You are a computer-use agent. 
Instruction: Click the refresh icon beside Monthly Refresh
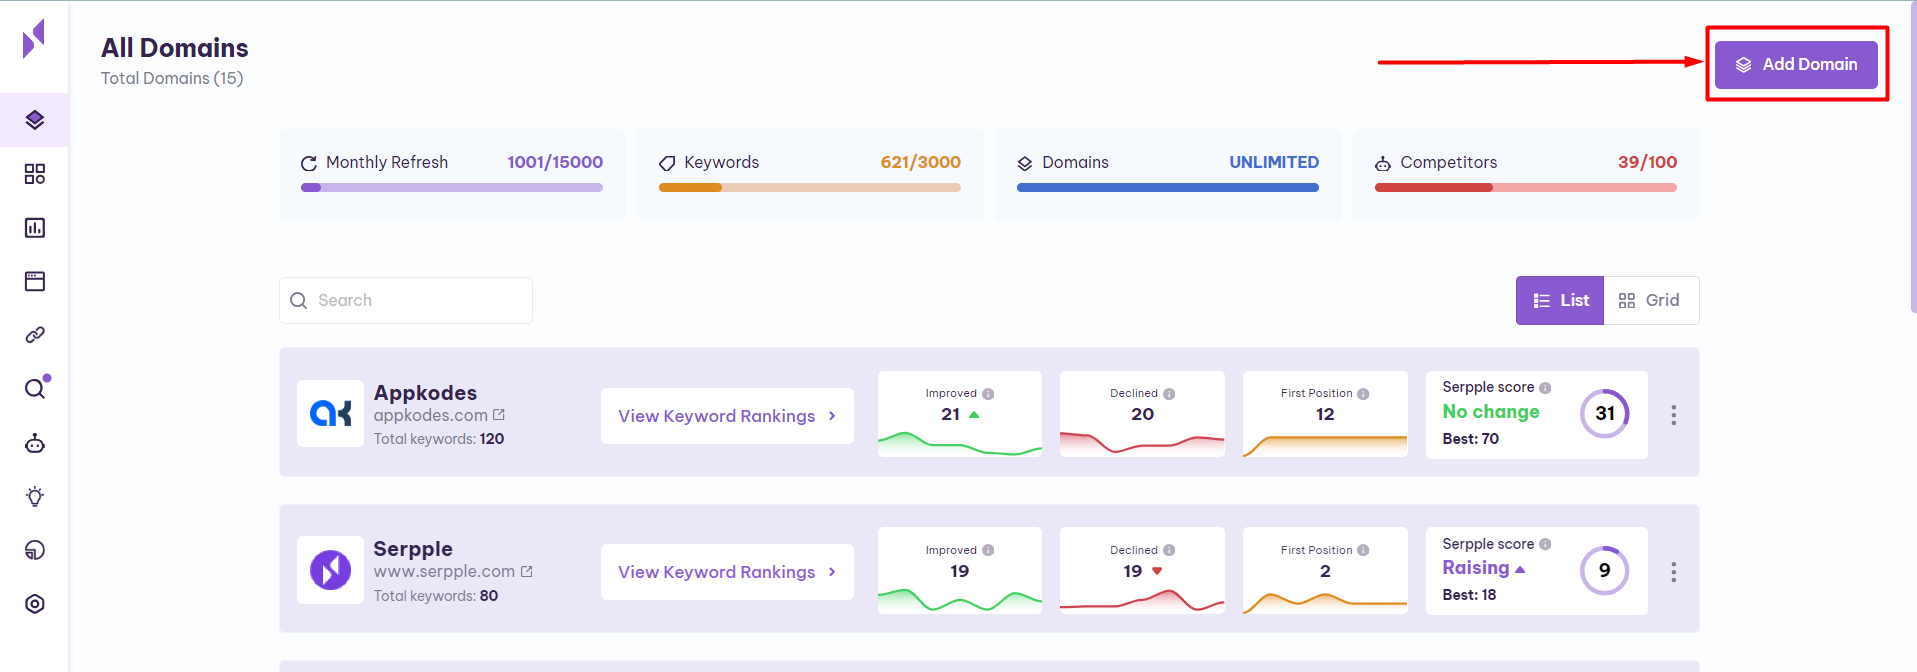[309, 163]
